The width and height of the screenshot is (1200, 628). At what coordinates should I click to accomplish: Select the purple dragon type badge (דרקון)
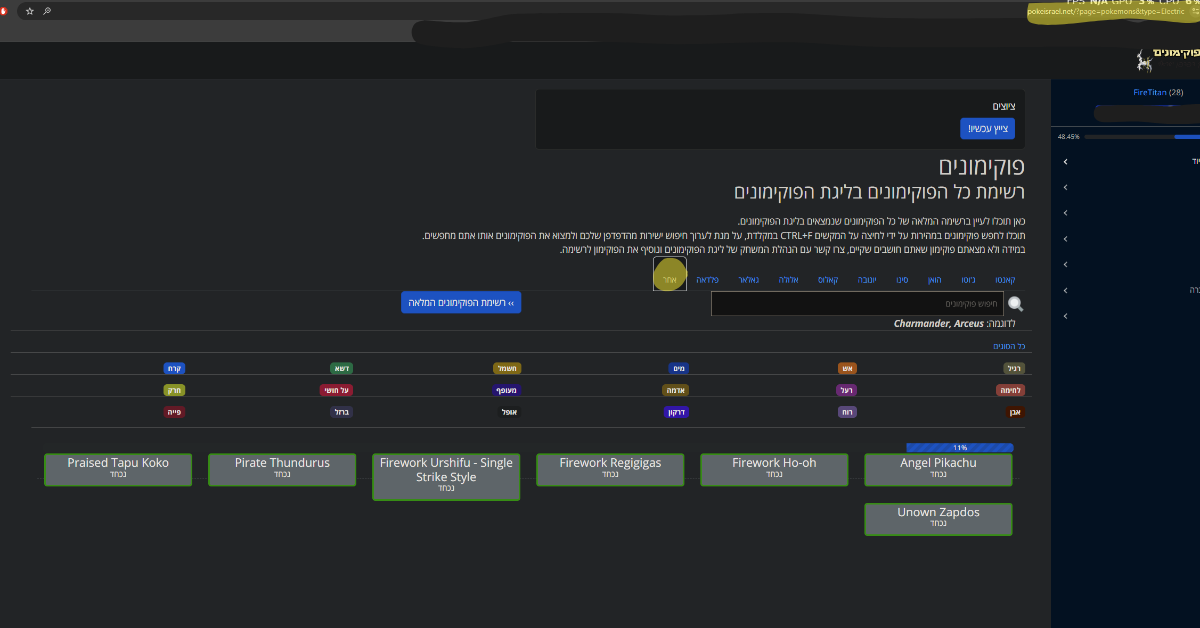[x=676, y=412]
